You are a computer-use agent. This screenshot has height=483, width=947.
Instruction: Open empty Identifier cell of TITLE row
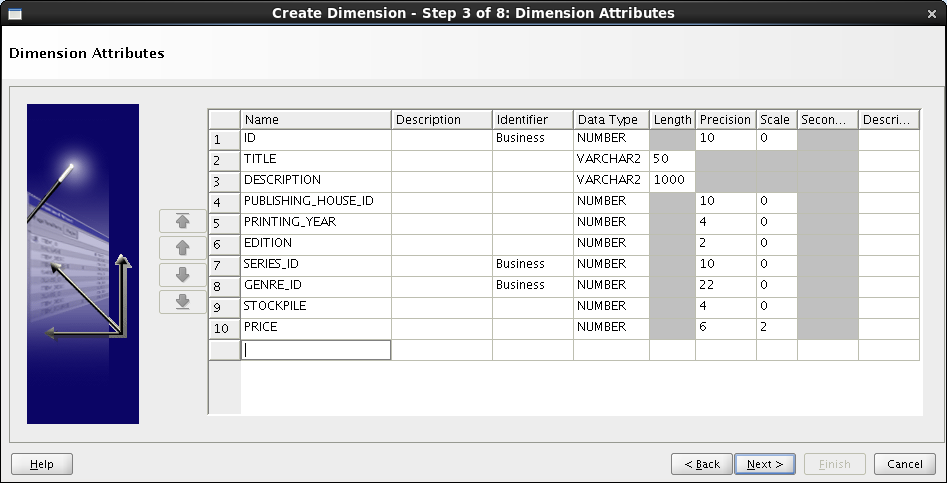[533, 161]
